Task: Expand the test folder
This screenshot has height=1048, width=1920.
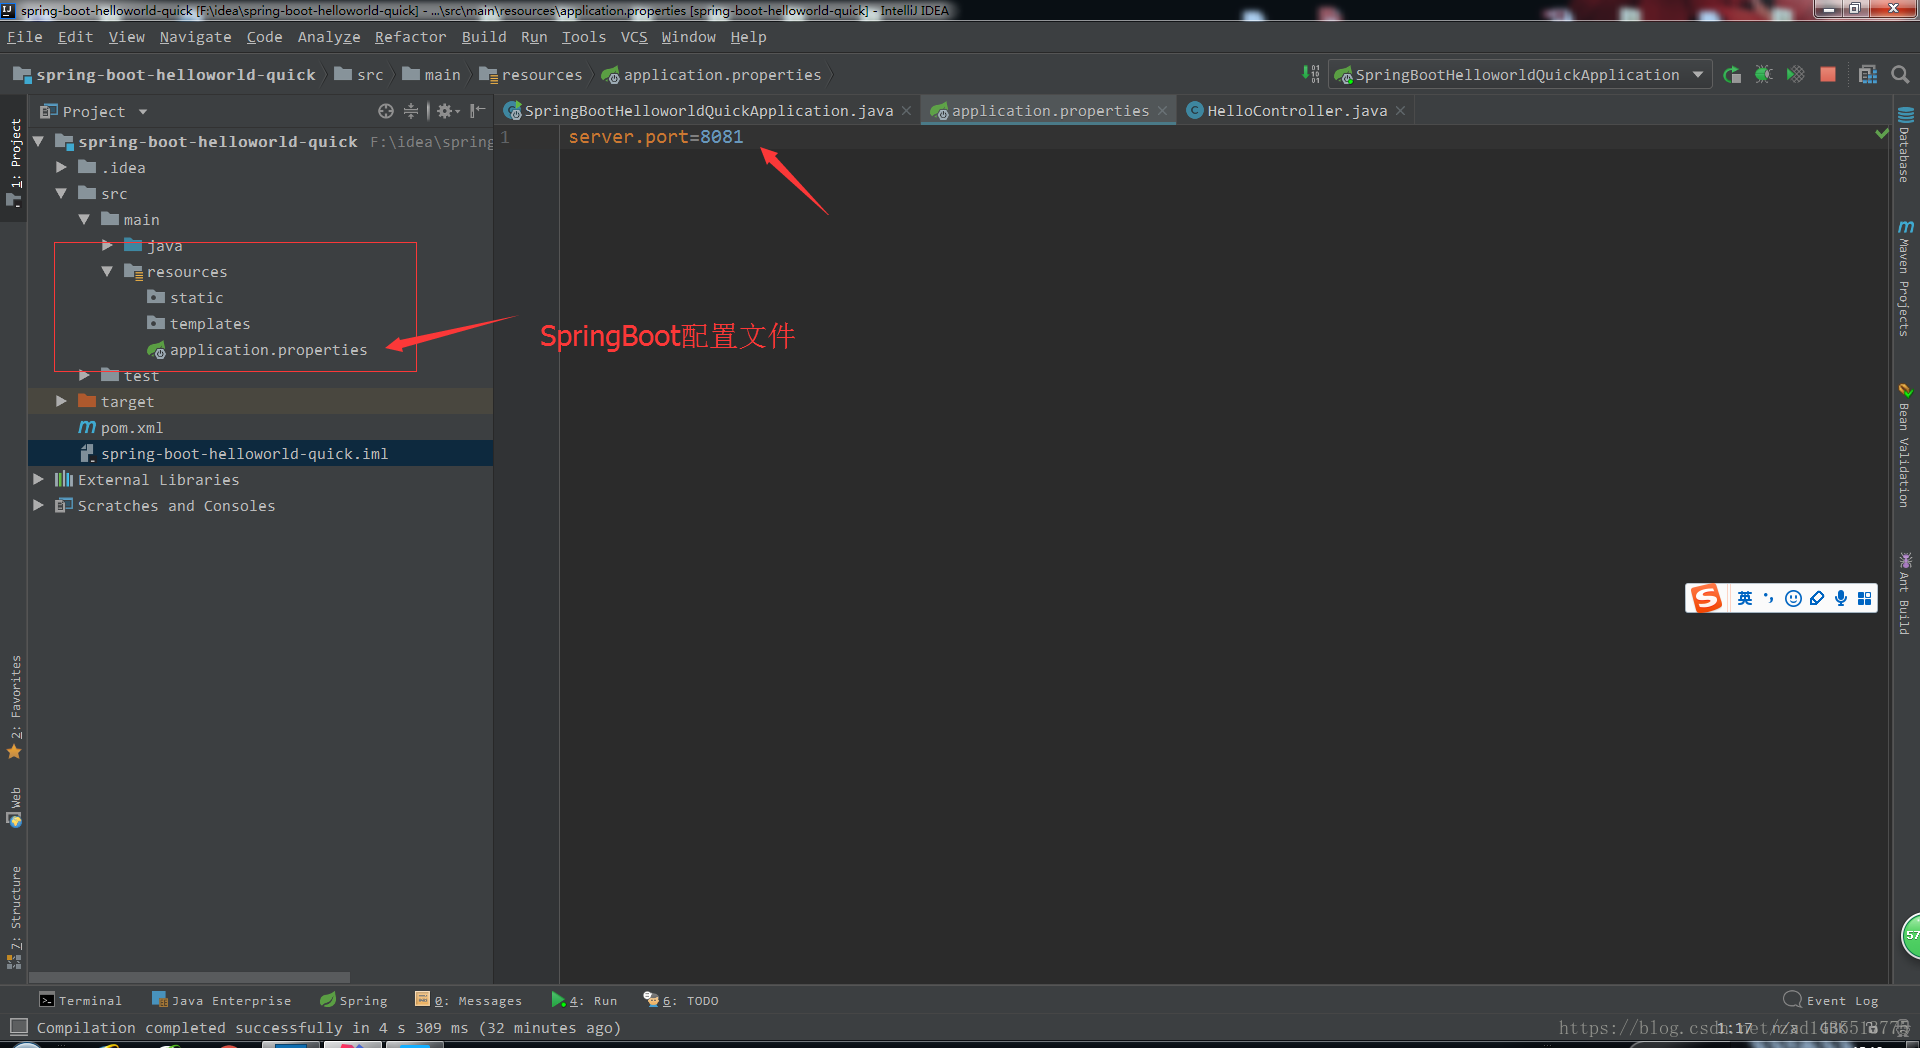Action: pyautogui.click(x=84, y=375)
